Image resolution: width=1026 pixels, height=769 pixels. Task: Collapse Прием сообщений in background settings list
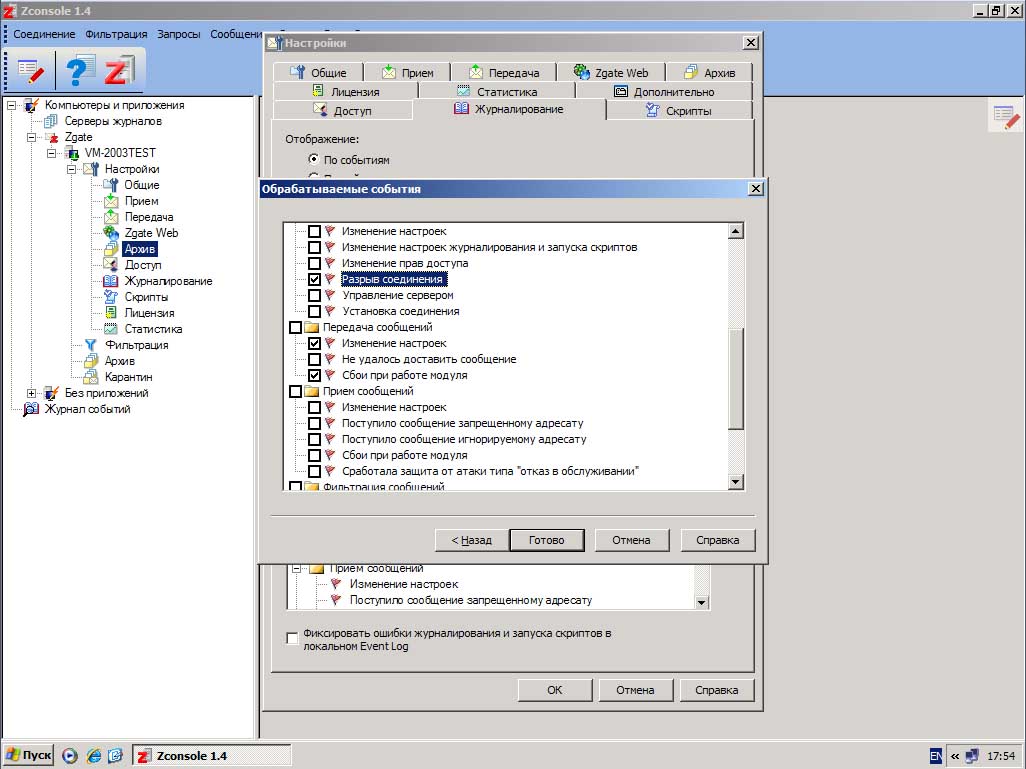296,569
